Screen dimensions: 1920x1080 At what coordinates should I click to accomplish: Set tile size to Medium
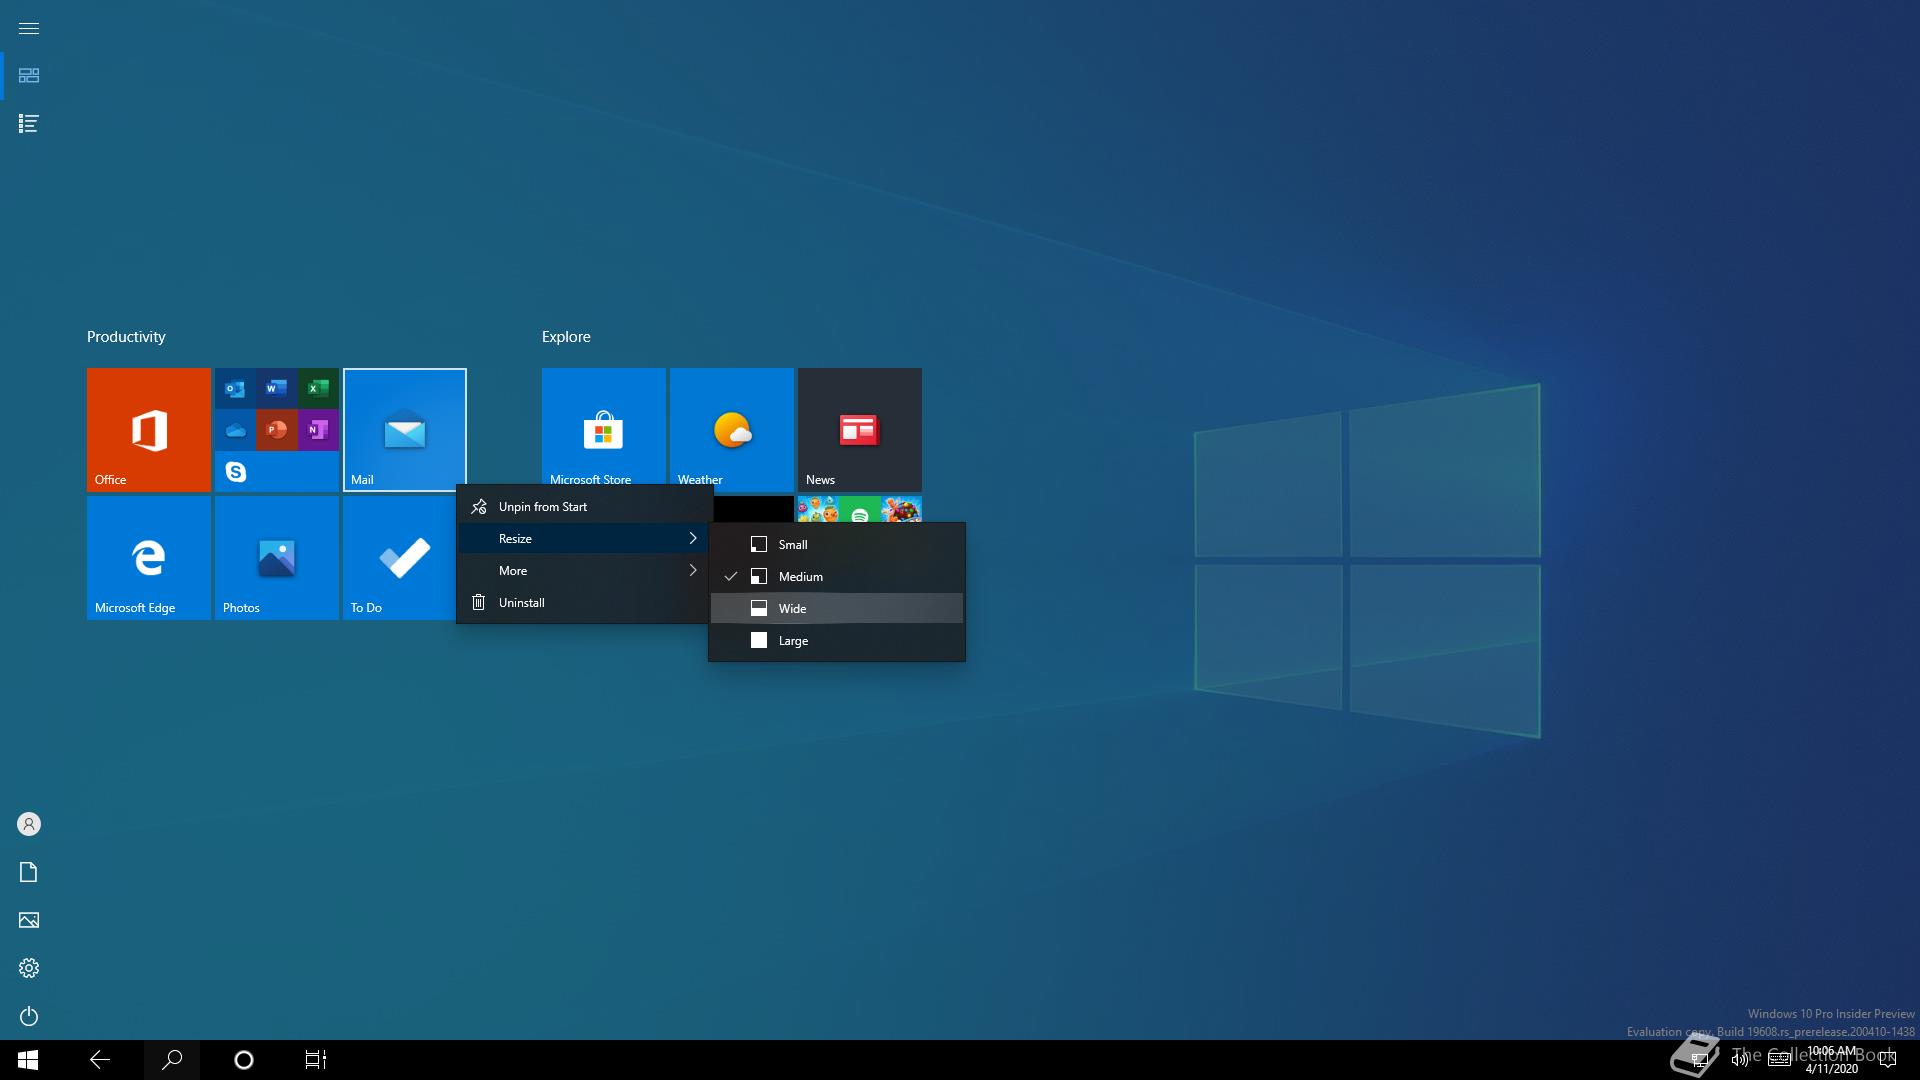point(837,577)
